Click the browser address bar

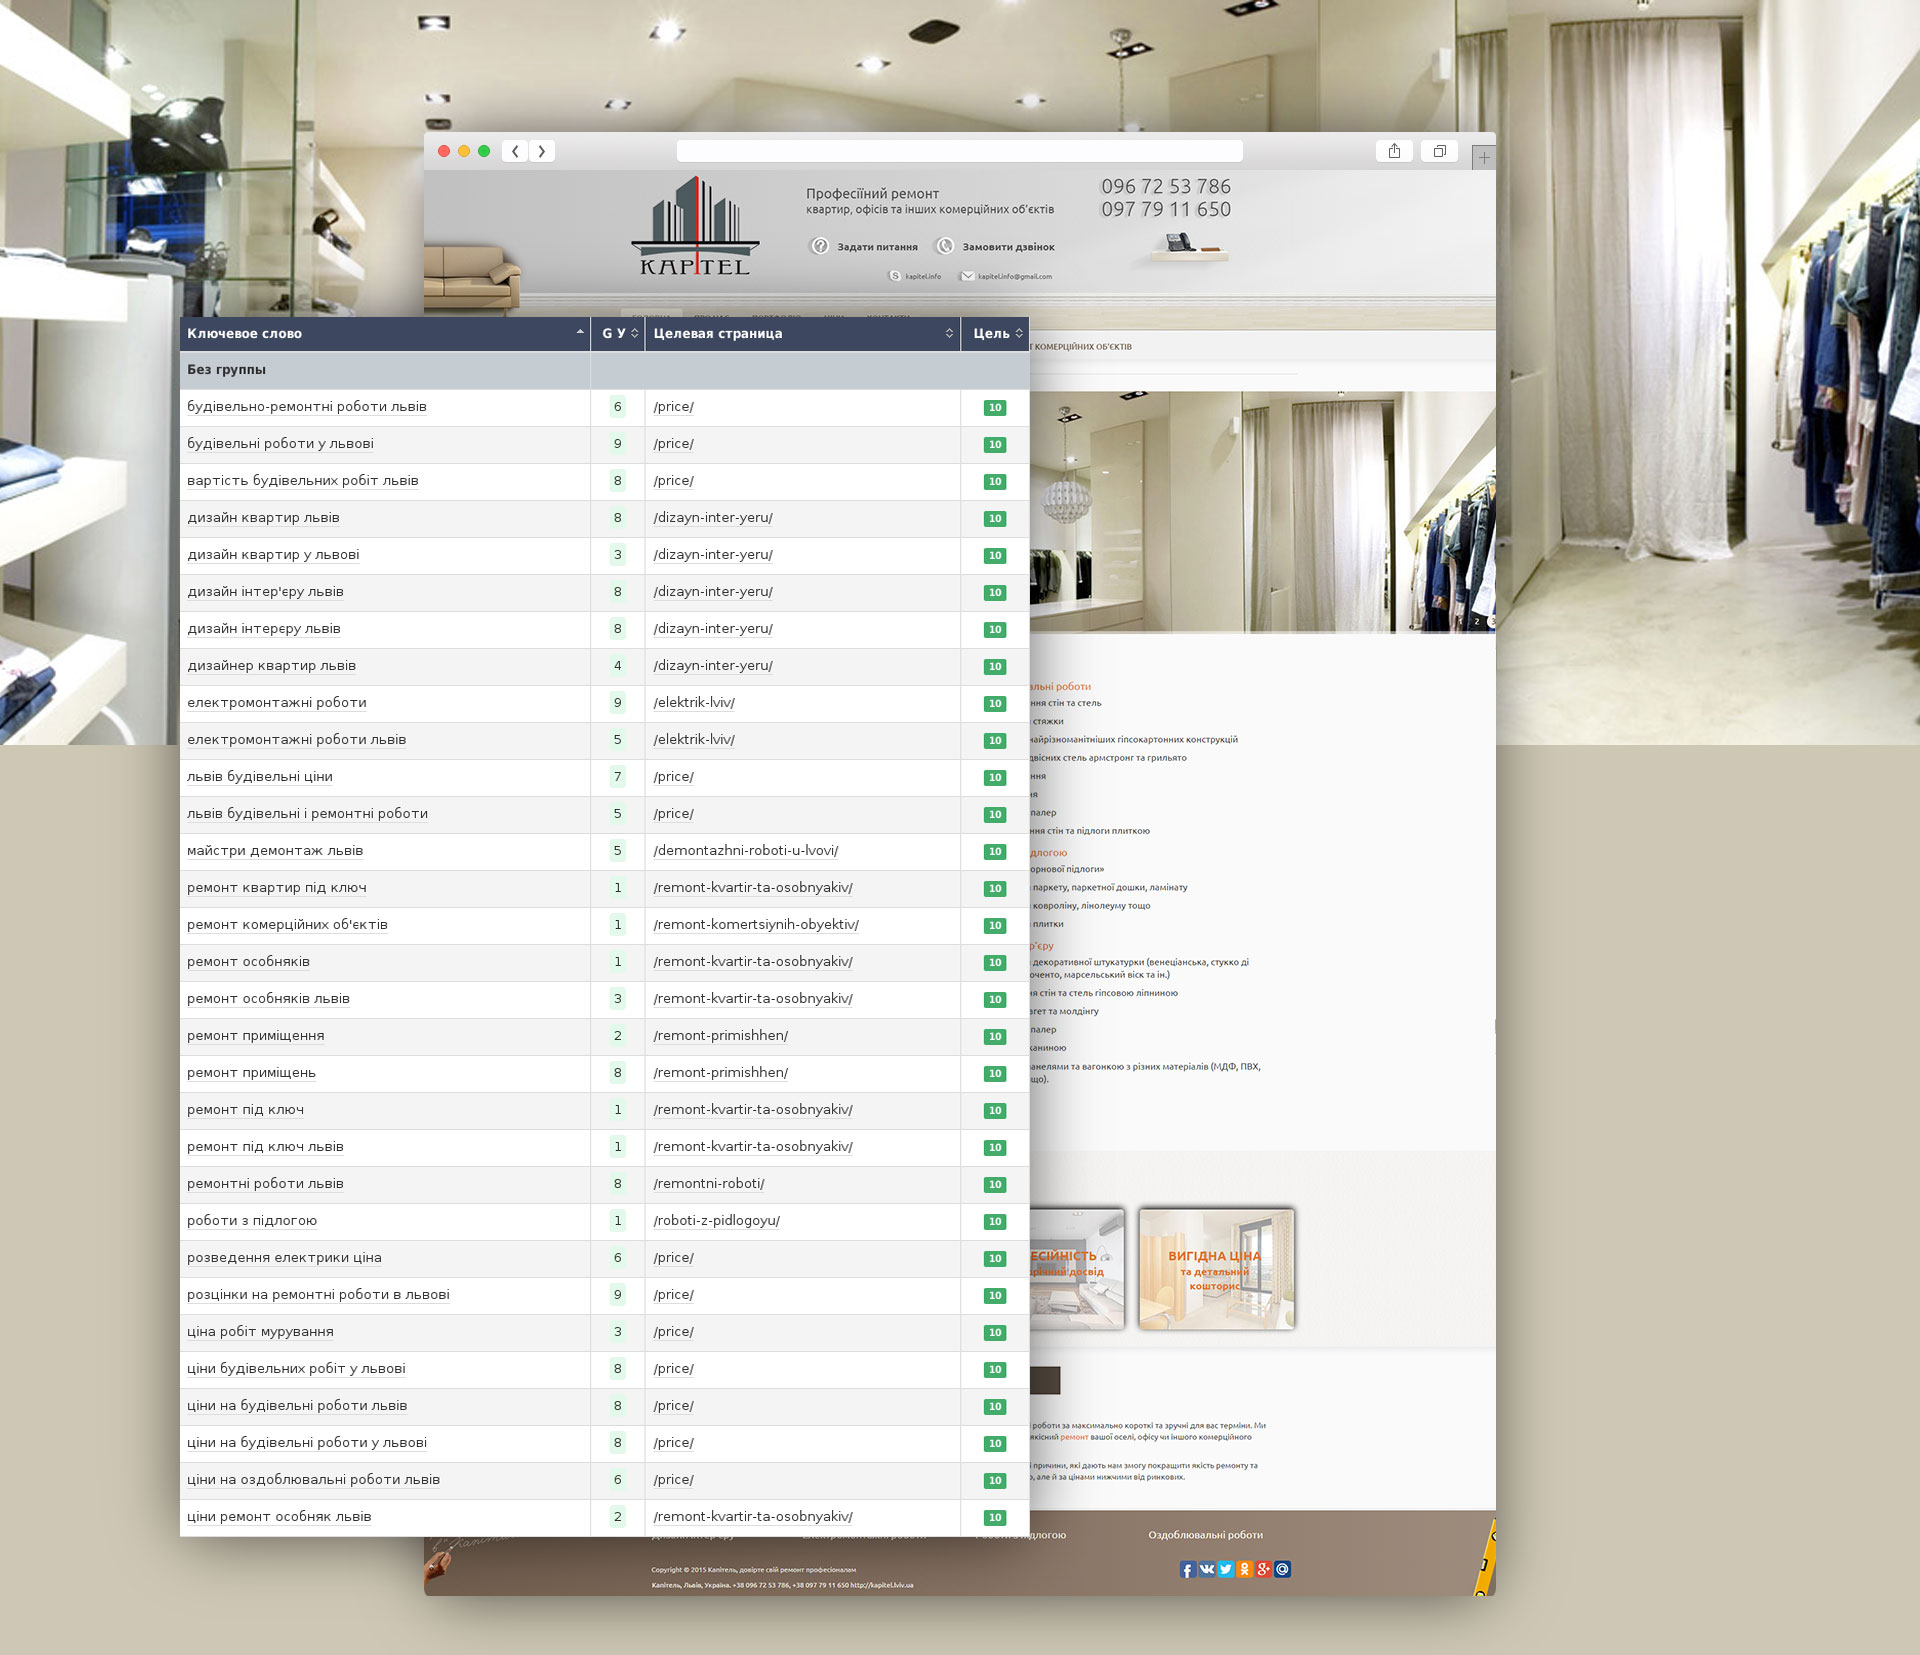(959, 151)
